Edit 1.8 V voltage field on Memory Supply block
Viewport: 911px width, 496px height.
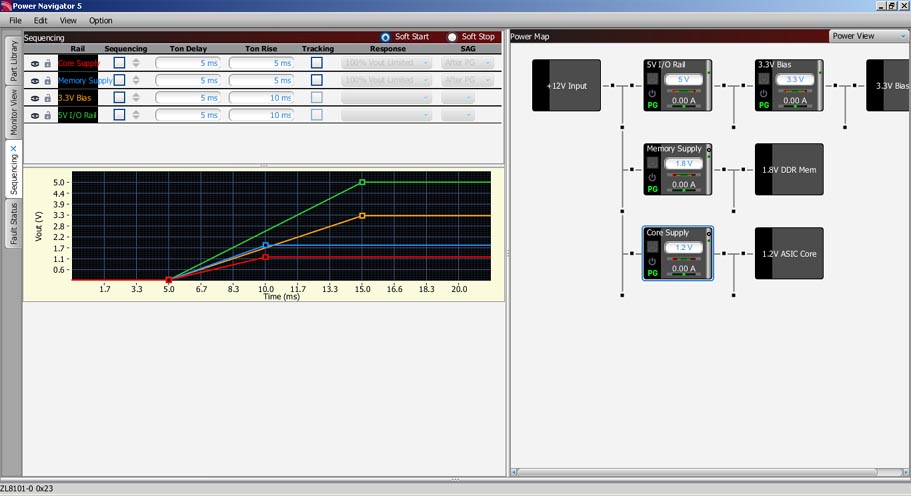[x=683, y=164]
